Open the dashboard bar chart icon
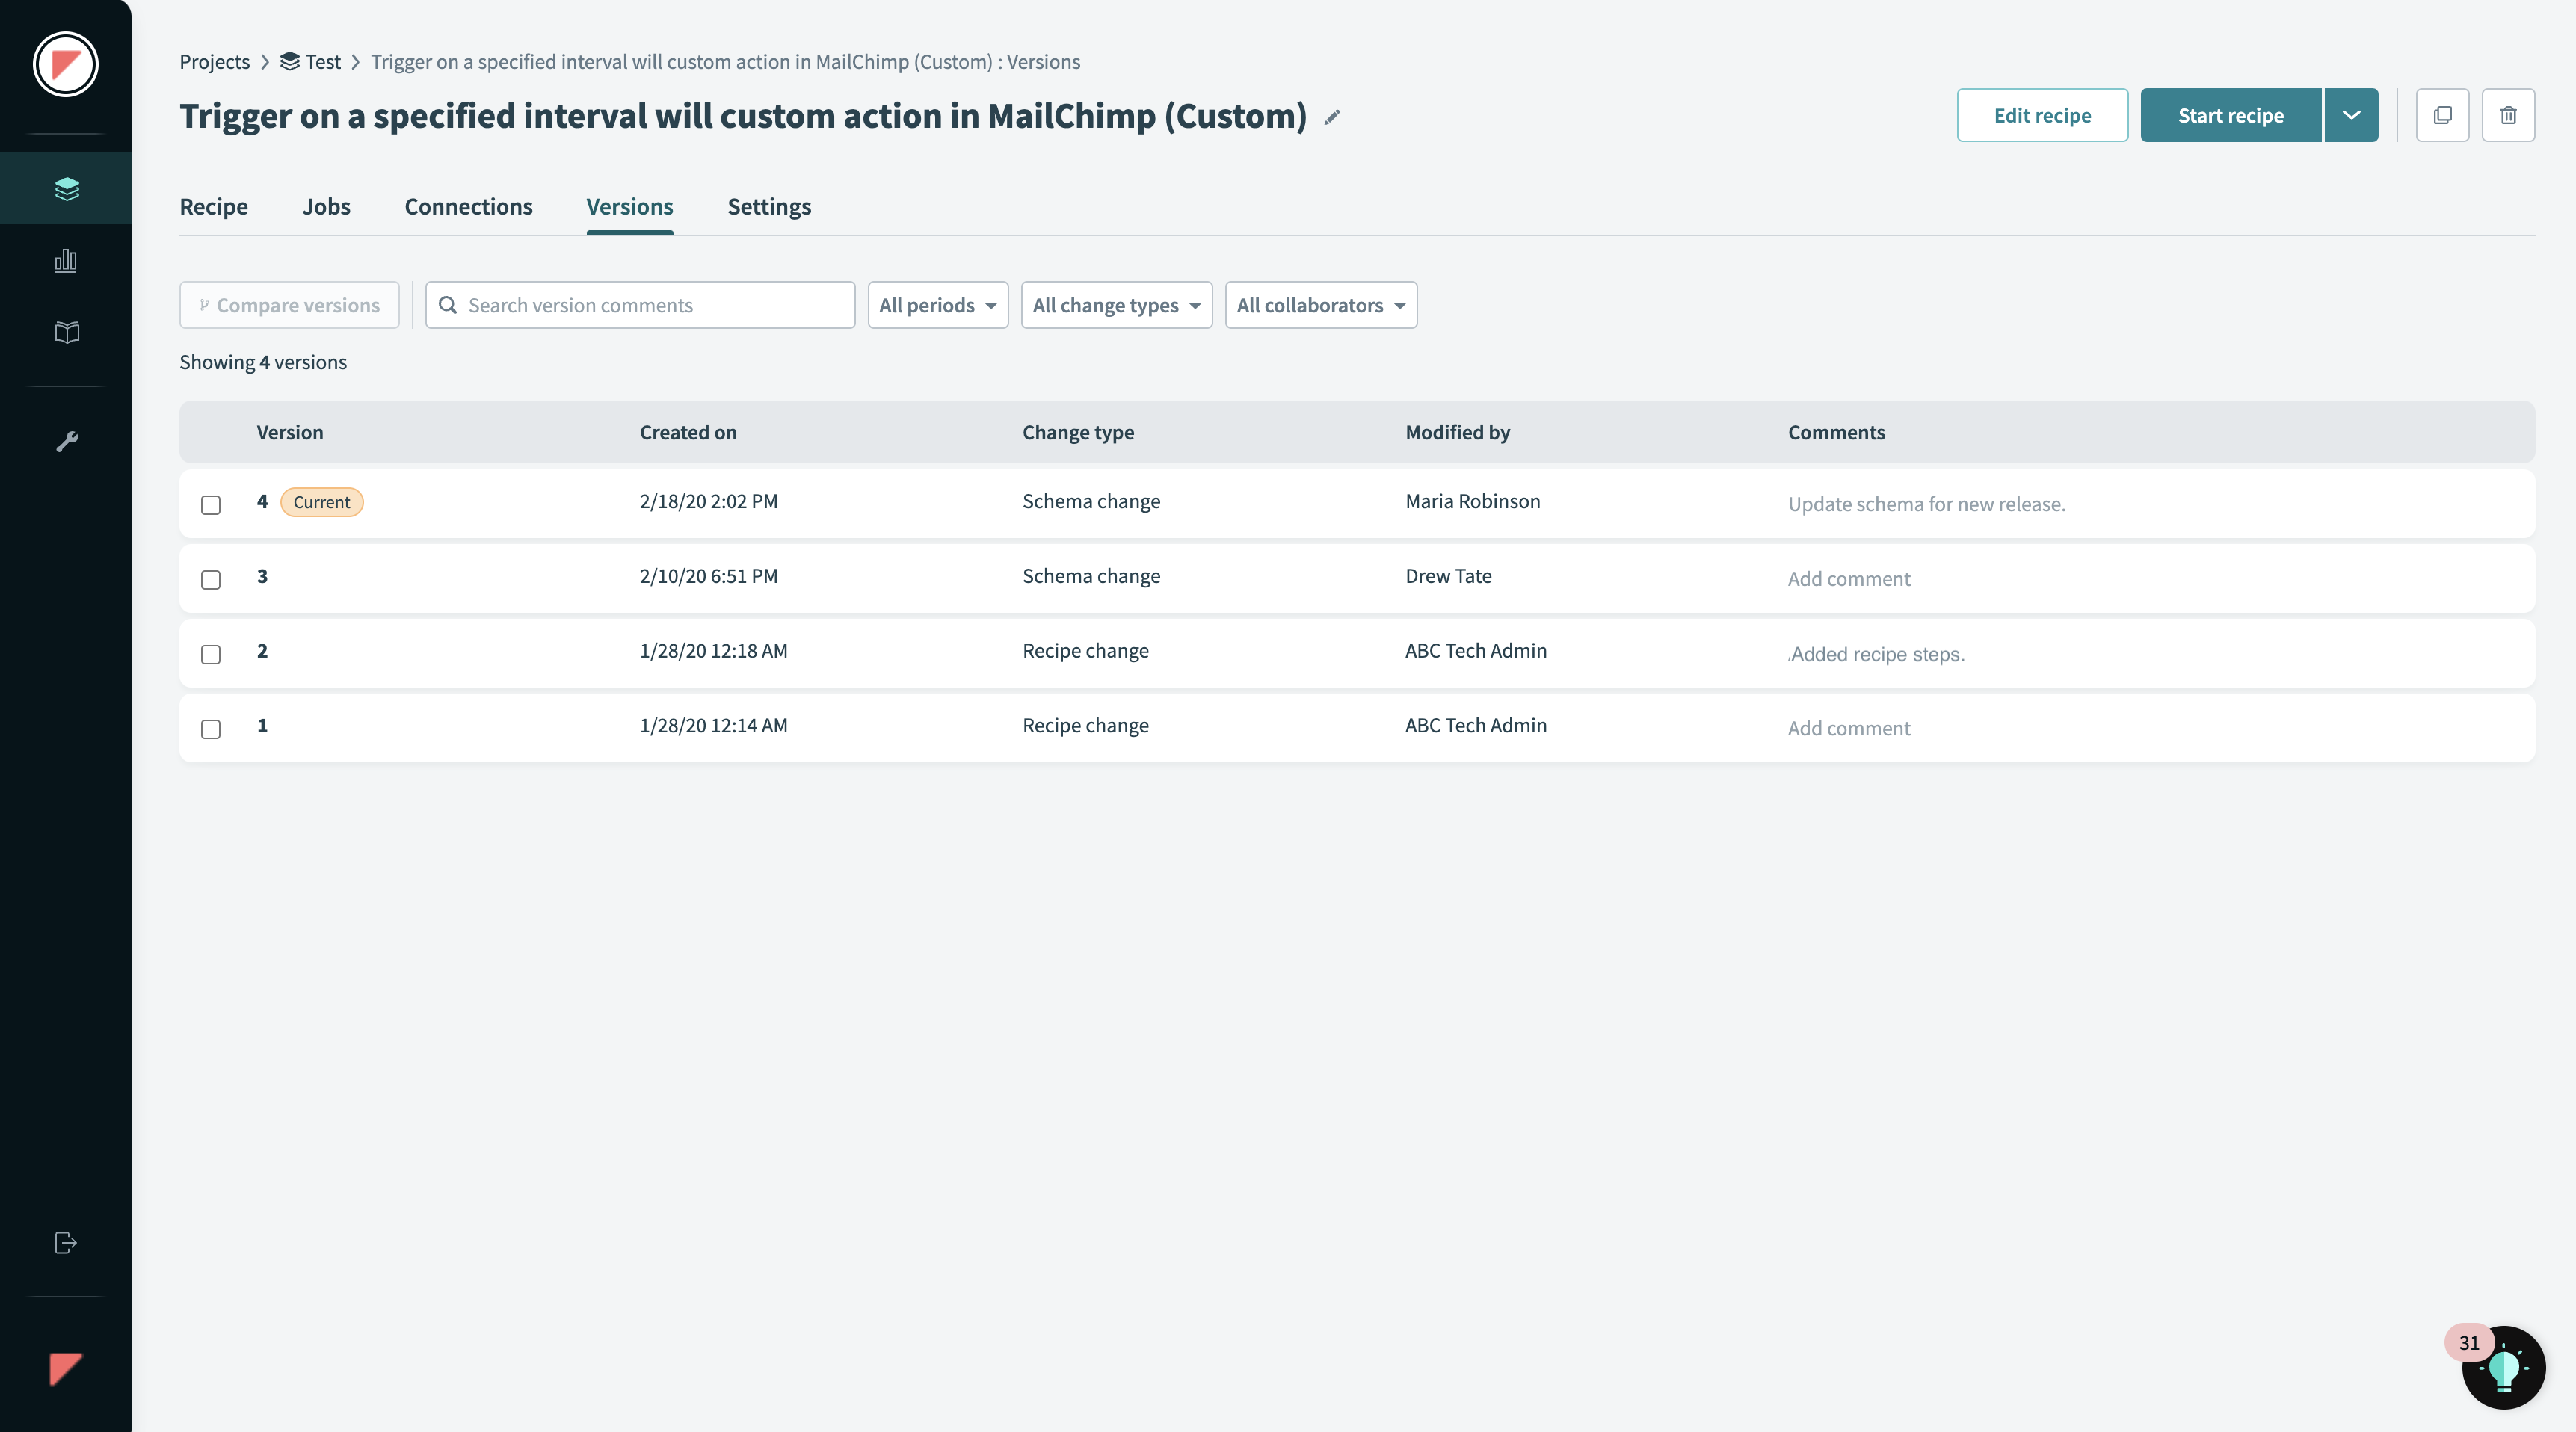The image size is (2576, 1432). click(x=66, y=261)
